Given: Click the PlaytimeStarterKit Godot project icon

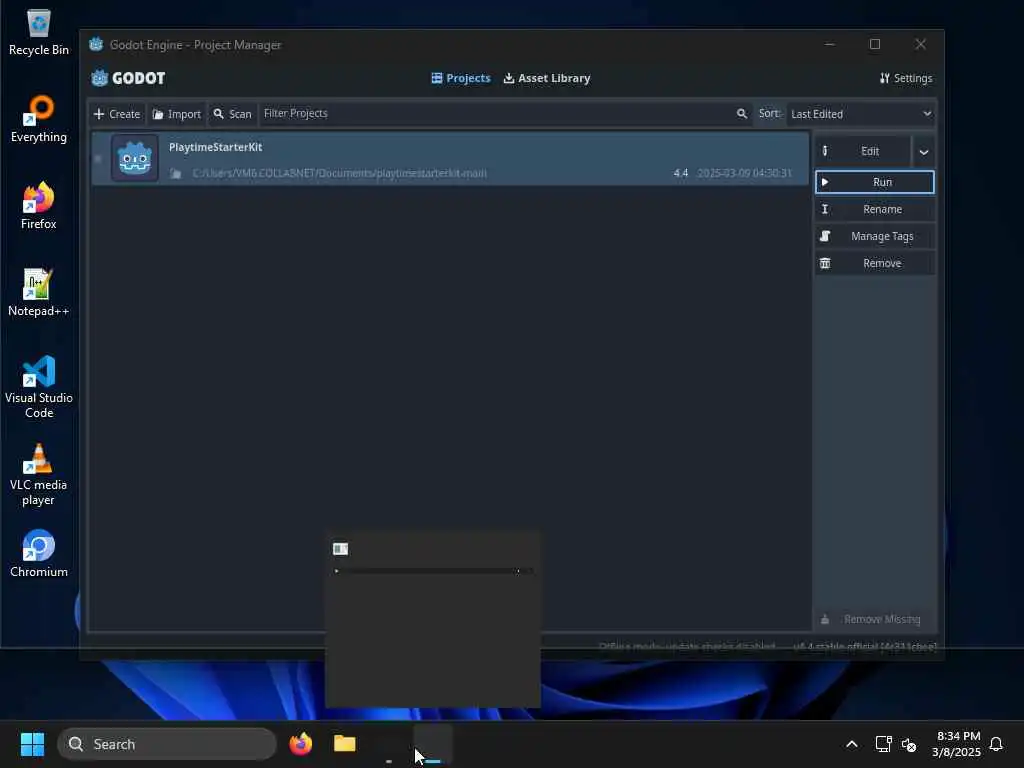Looking at the screenshot, I should (x=135, y=158).
